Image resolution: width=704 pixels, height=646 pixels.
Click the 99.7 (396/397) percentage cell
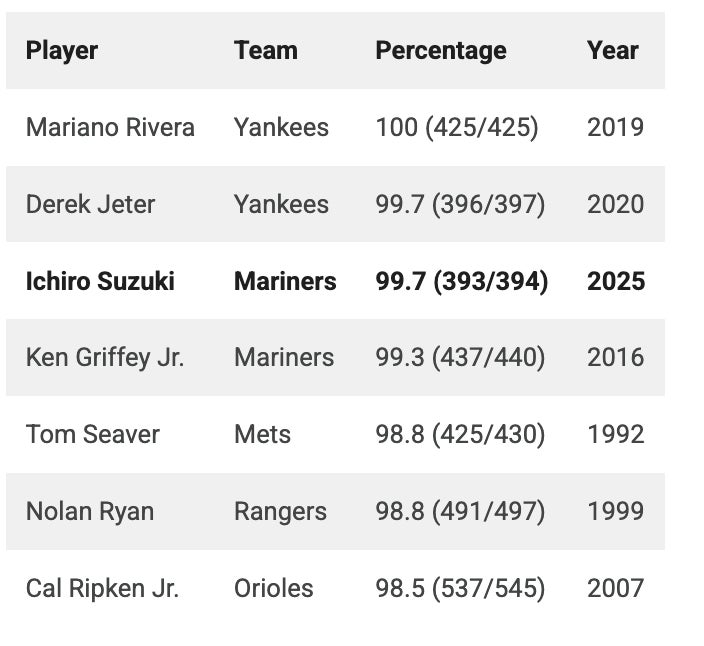pos(460,204)
